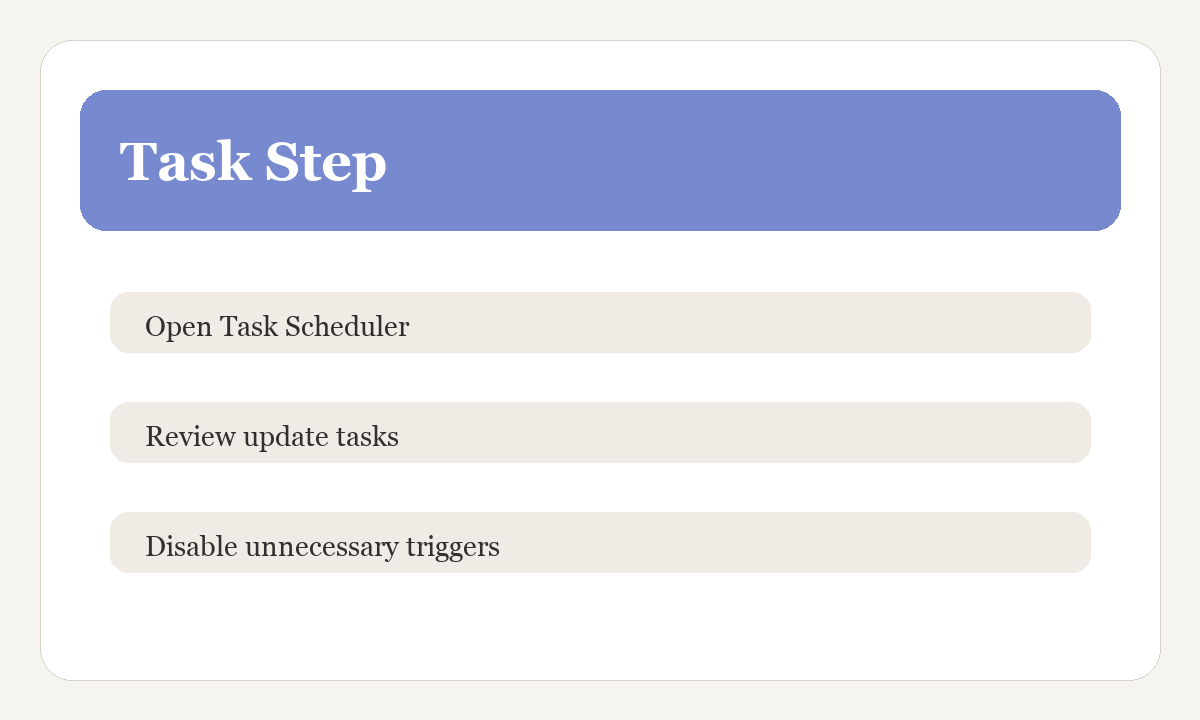The width and height of the screenshot is (1200, 720).
Task: Select the "Review update tasks" step
Action: pos(600,433)
